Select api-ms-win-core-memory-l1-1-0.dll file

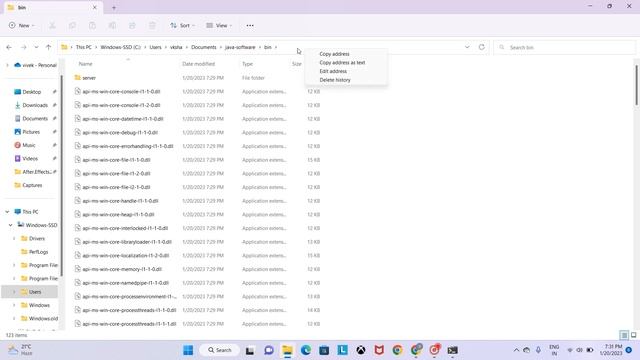point(198,269)
